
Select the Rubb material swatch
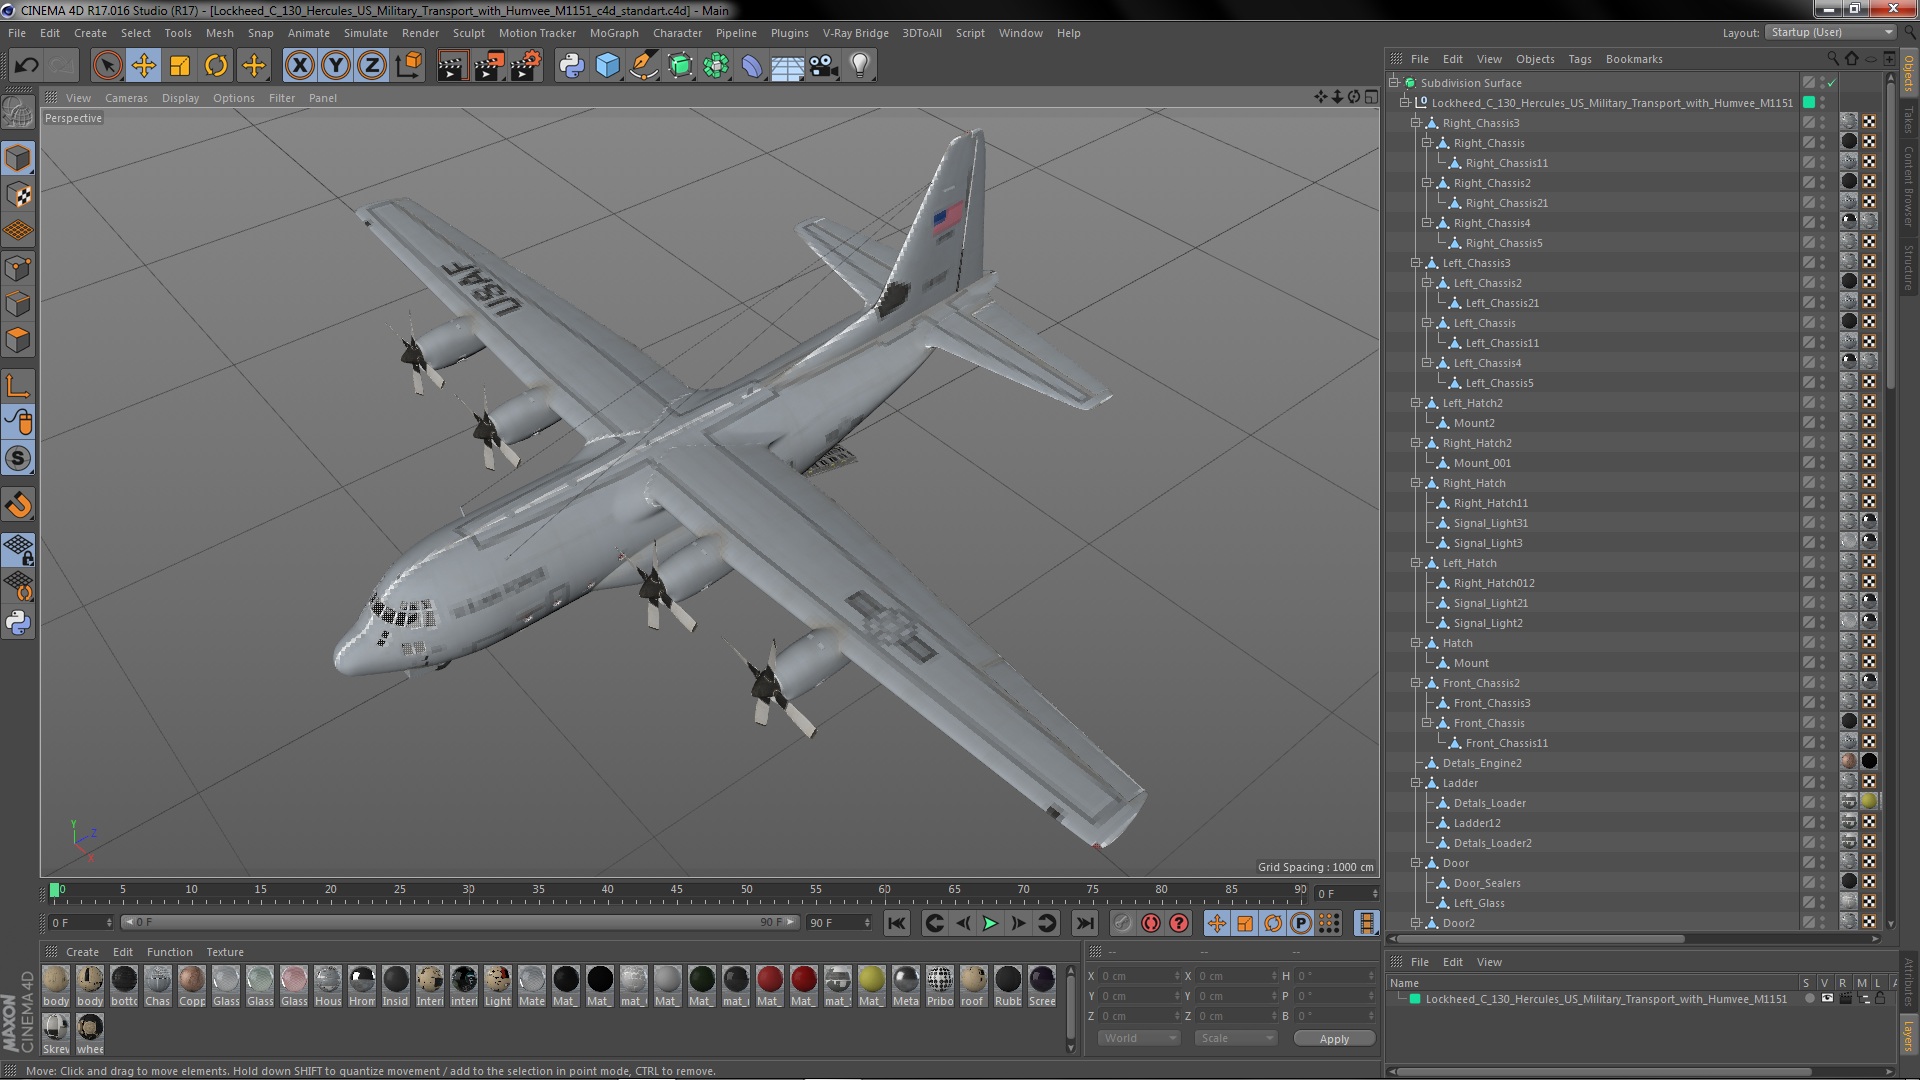click(x=1008, y=985)
